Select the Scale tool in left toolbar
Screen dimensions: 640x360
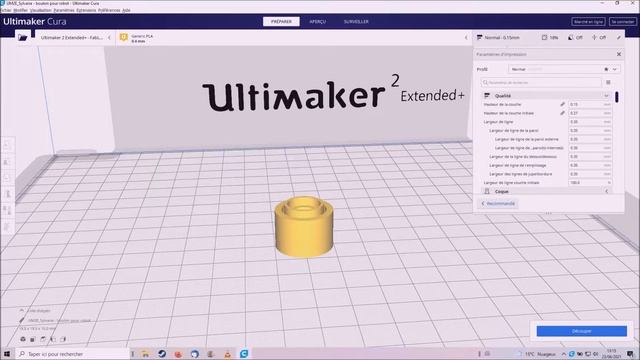click(x=7, y=162)
